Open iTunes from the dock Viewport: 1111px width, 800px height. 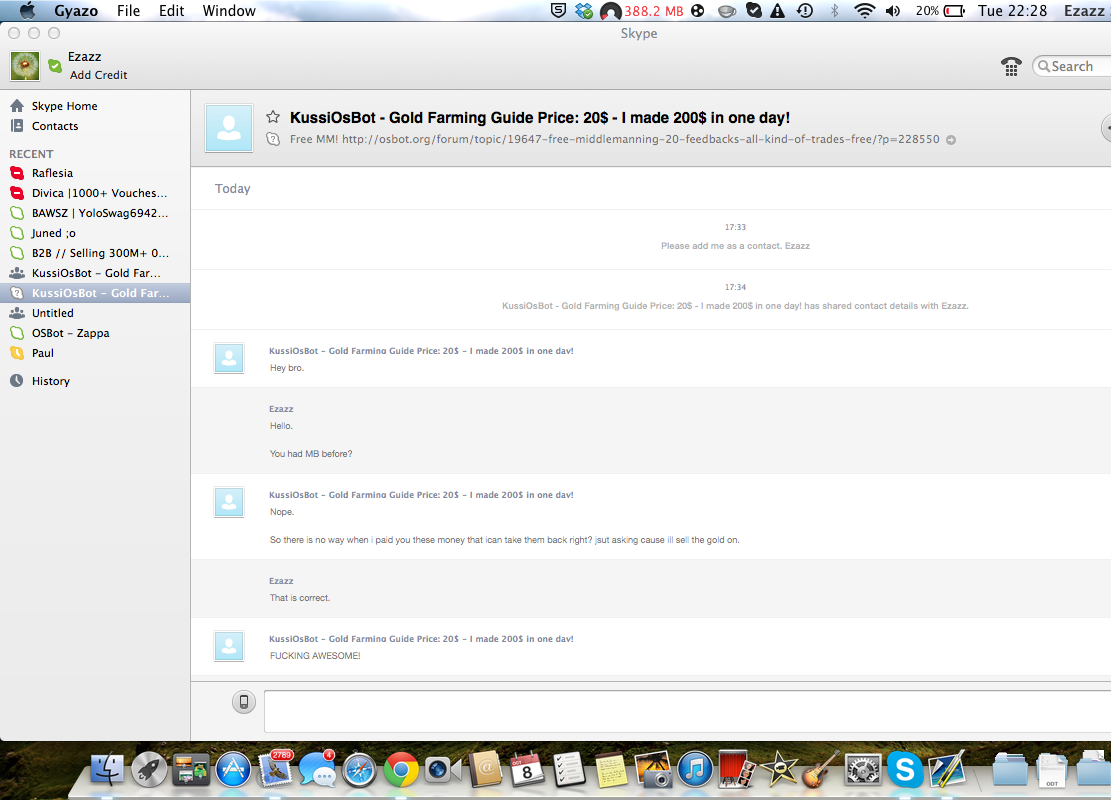695,769
